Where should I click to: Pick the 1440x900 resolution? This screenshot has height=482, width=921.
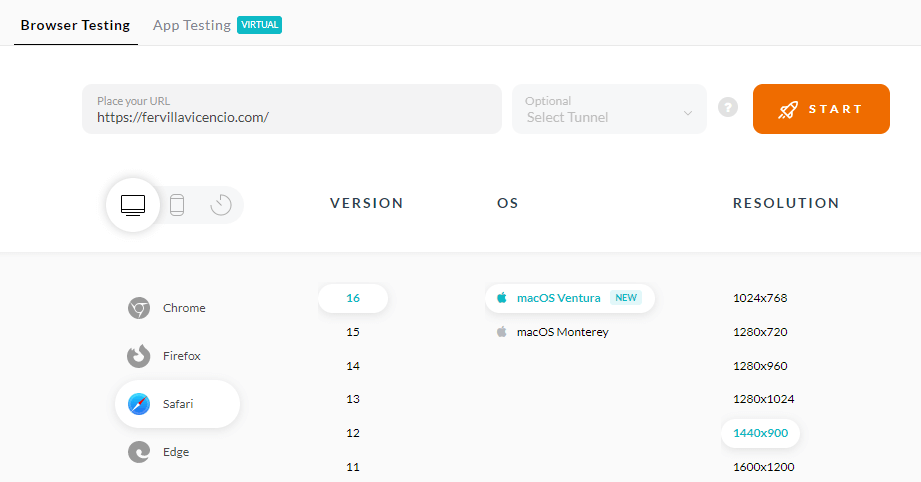pos(760,433)
